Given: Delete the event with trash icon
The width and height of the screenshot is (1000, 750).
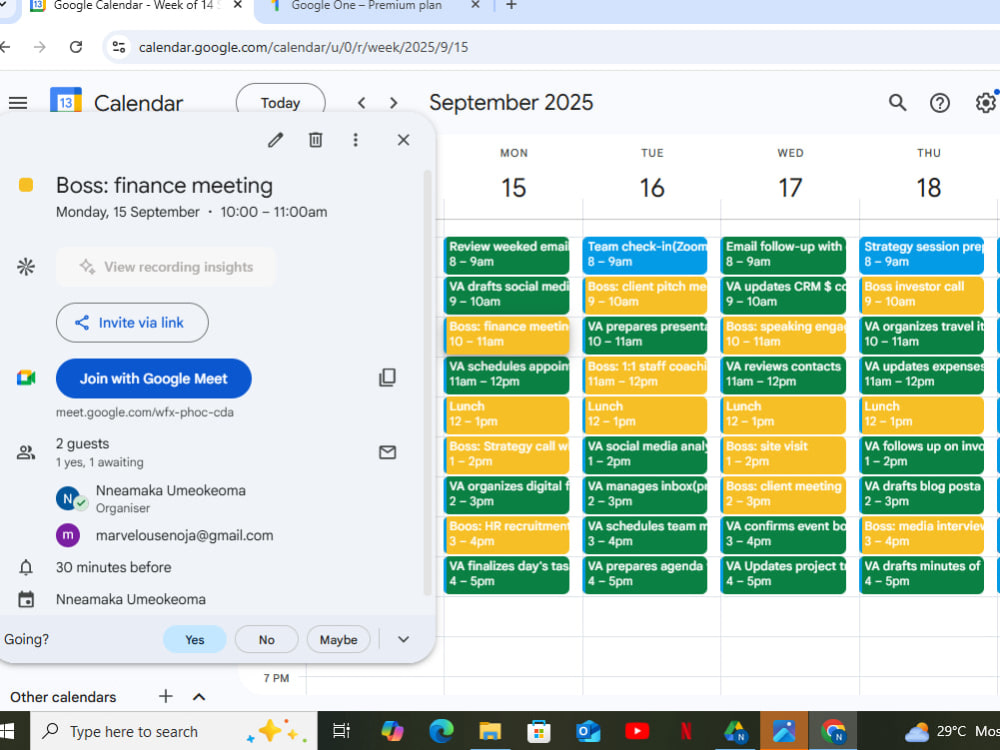Looking at the screenshot, I should point(316,140).
